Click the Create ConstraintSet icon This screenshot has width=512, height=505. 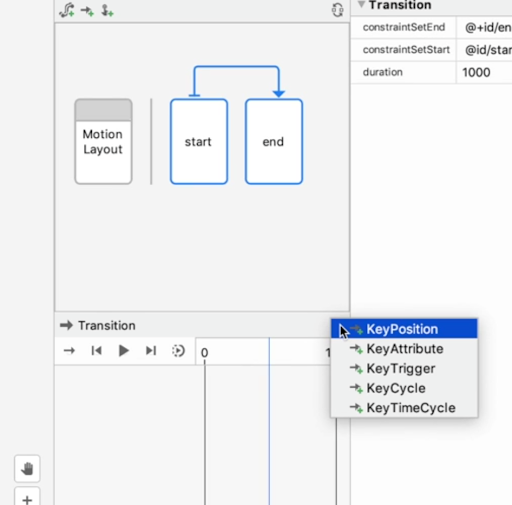click(67, 10)
